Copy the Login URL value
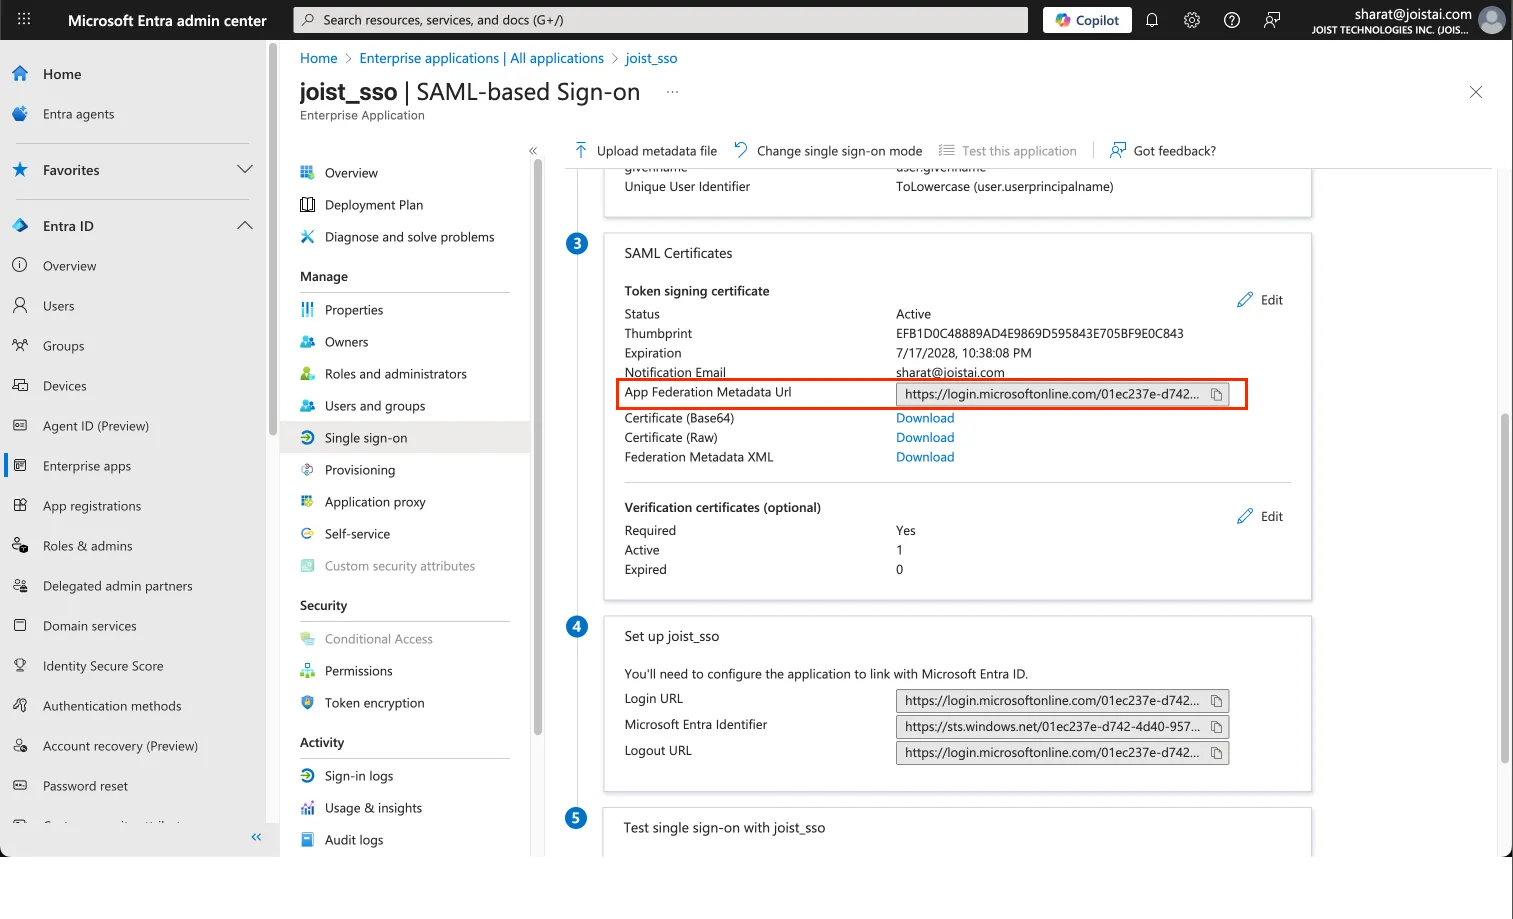Image resolution: width=1513 pixels, height=919 pixels. tap(1216, 701)
